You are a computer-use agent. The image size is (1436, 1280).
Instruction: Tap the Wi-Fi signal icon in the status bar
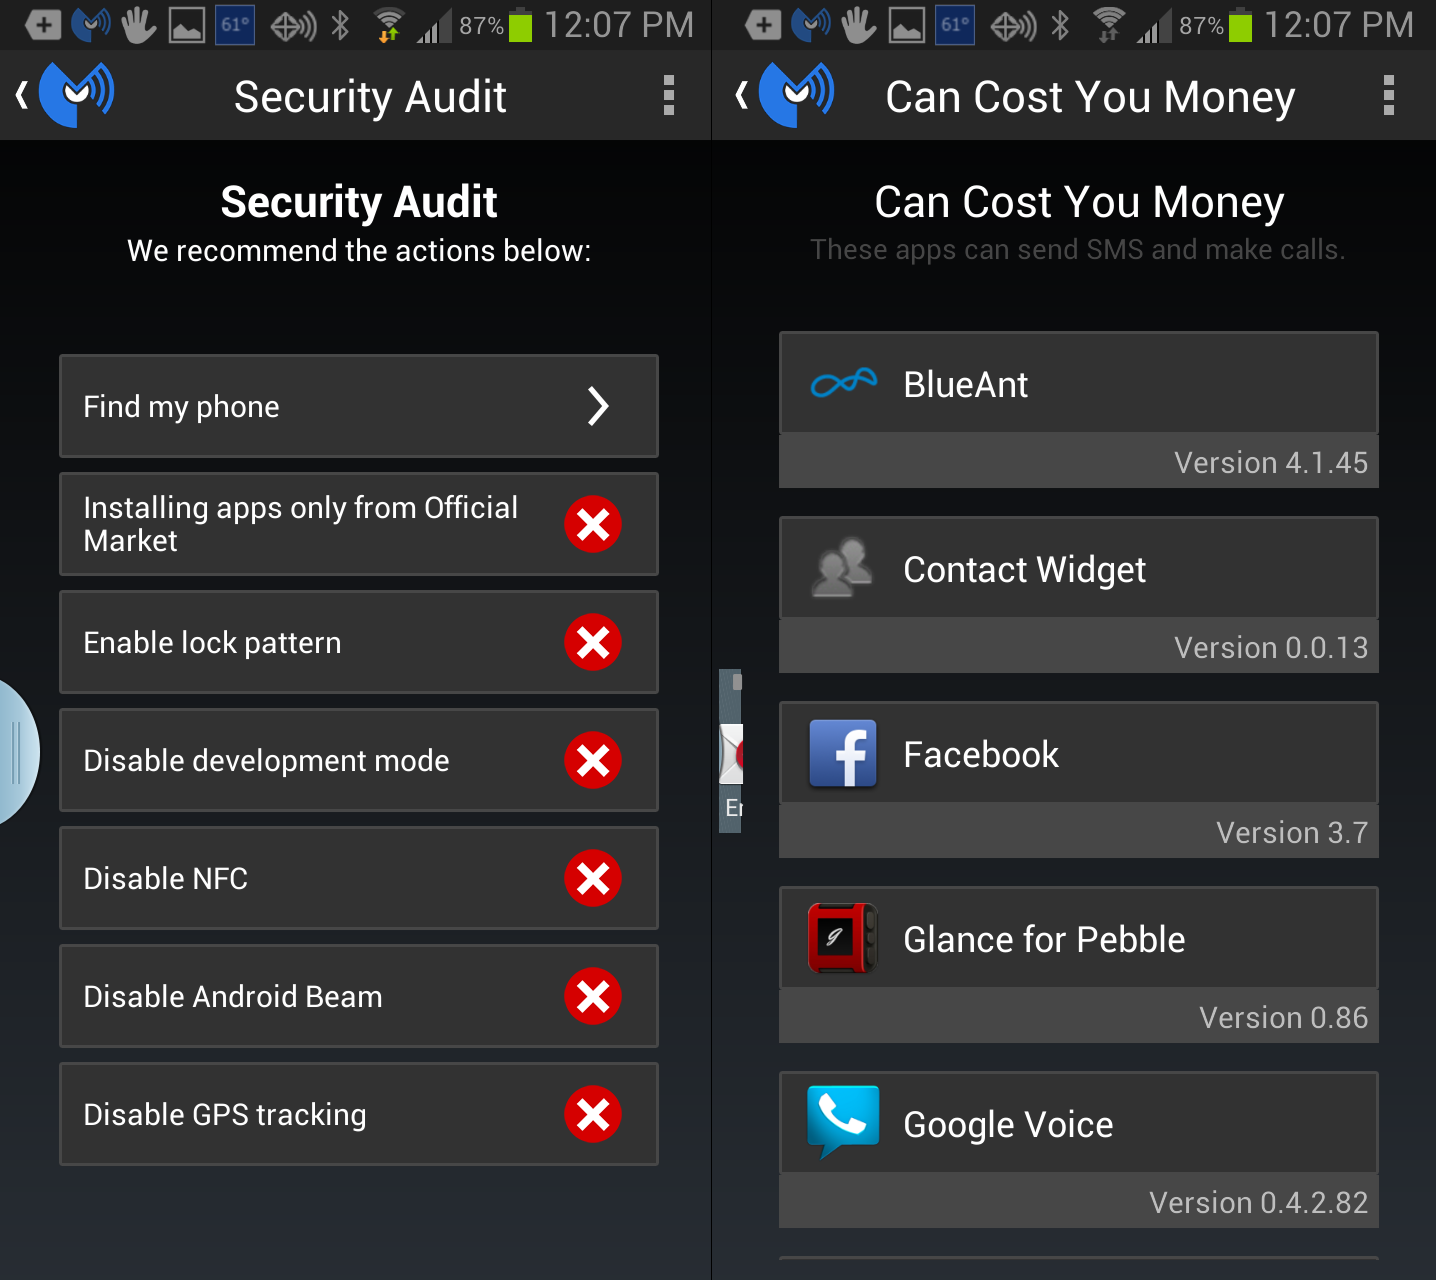[390, 24]
